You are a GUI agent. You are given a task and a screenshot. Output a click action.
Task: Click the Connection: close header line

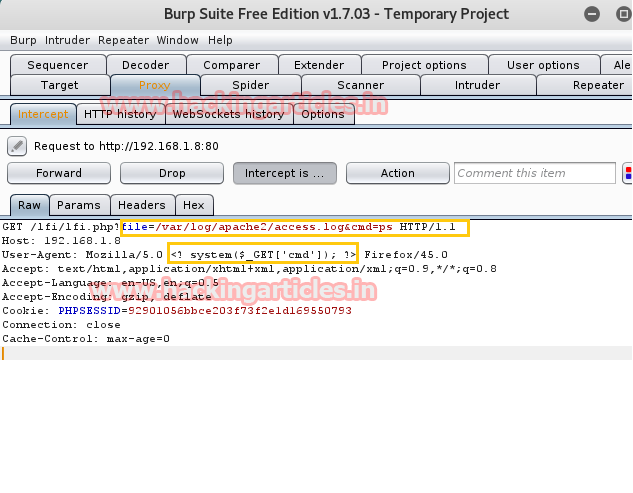[61, 325]
